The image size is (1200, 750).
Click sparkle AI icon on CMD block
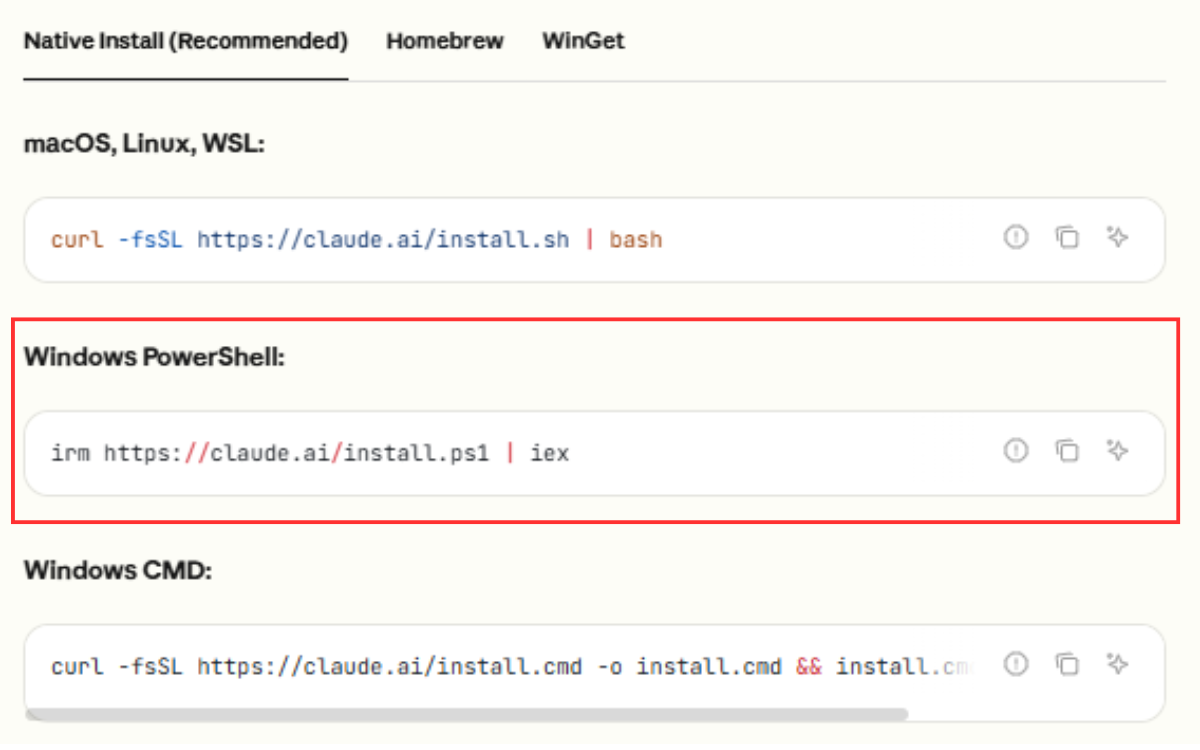coord(1117,664)
